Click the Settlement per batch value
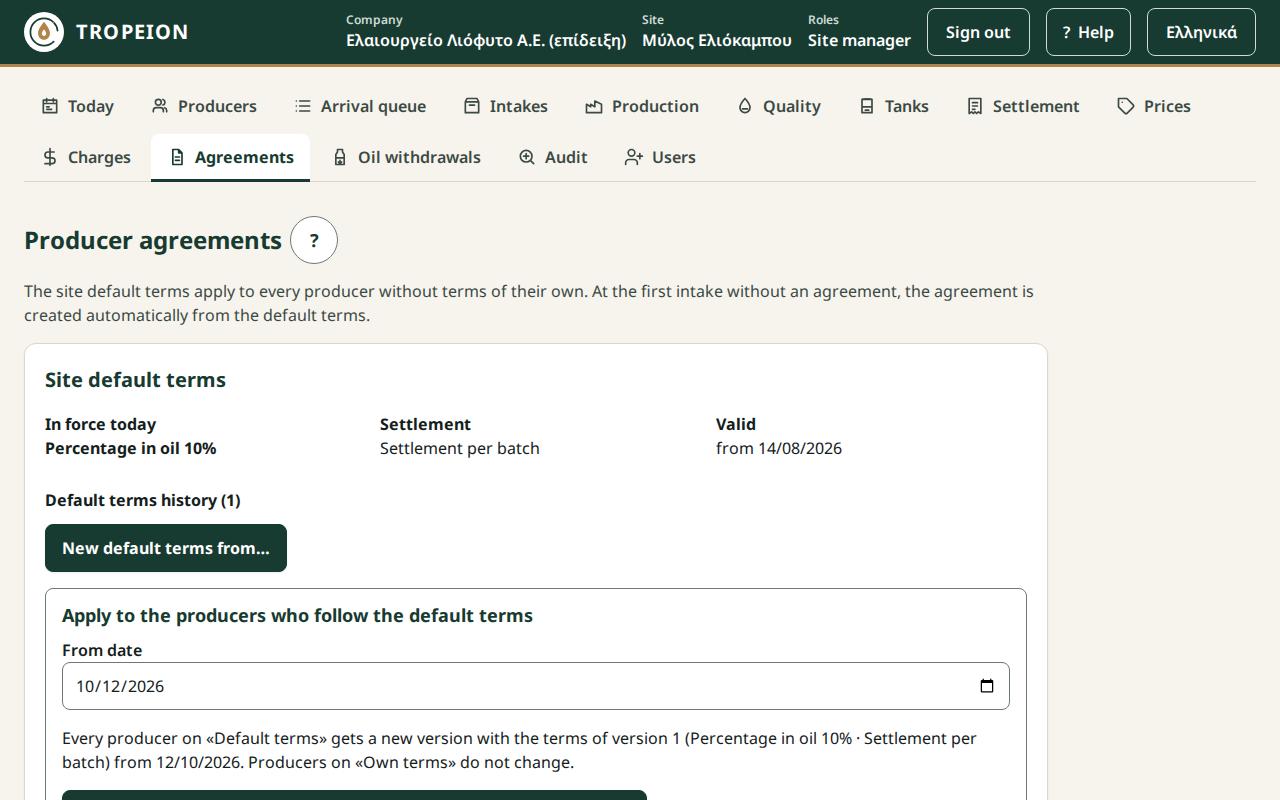Viewport: 1280px width, 800px height. tap(460, 448)
